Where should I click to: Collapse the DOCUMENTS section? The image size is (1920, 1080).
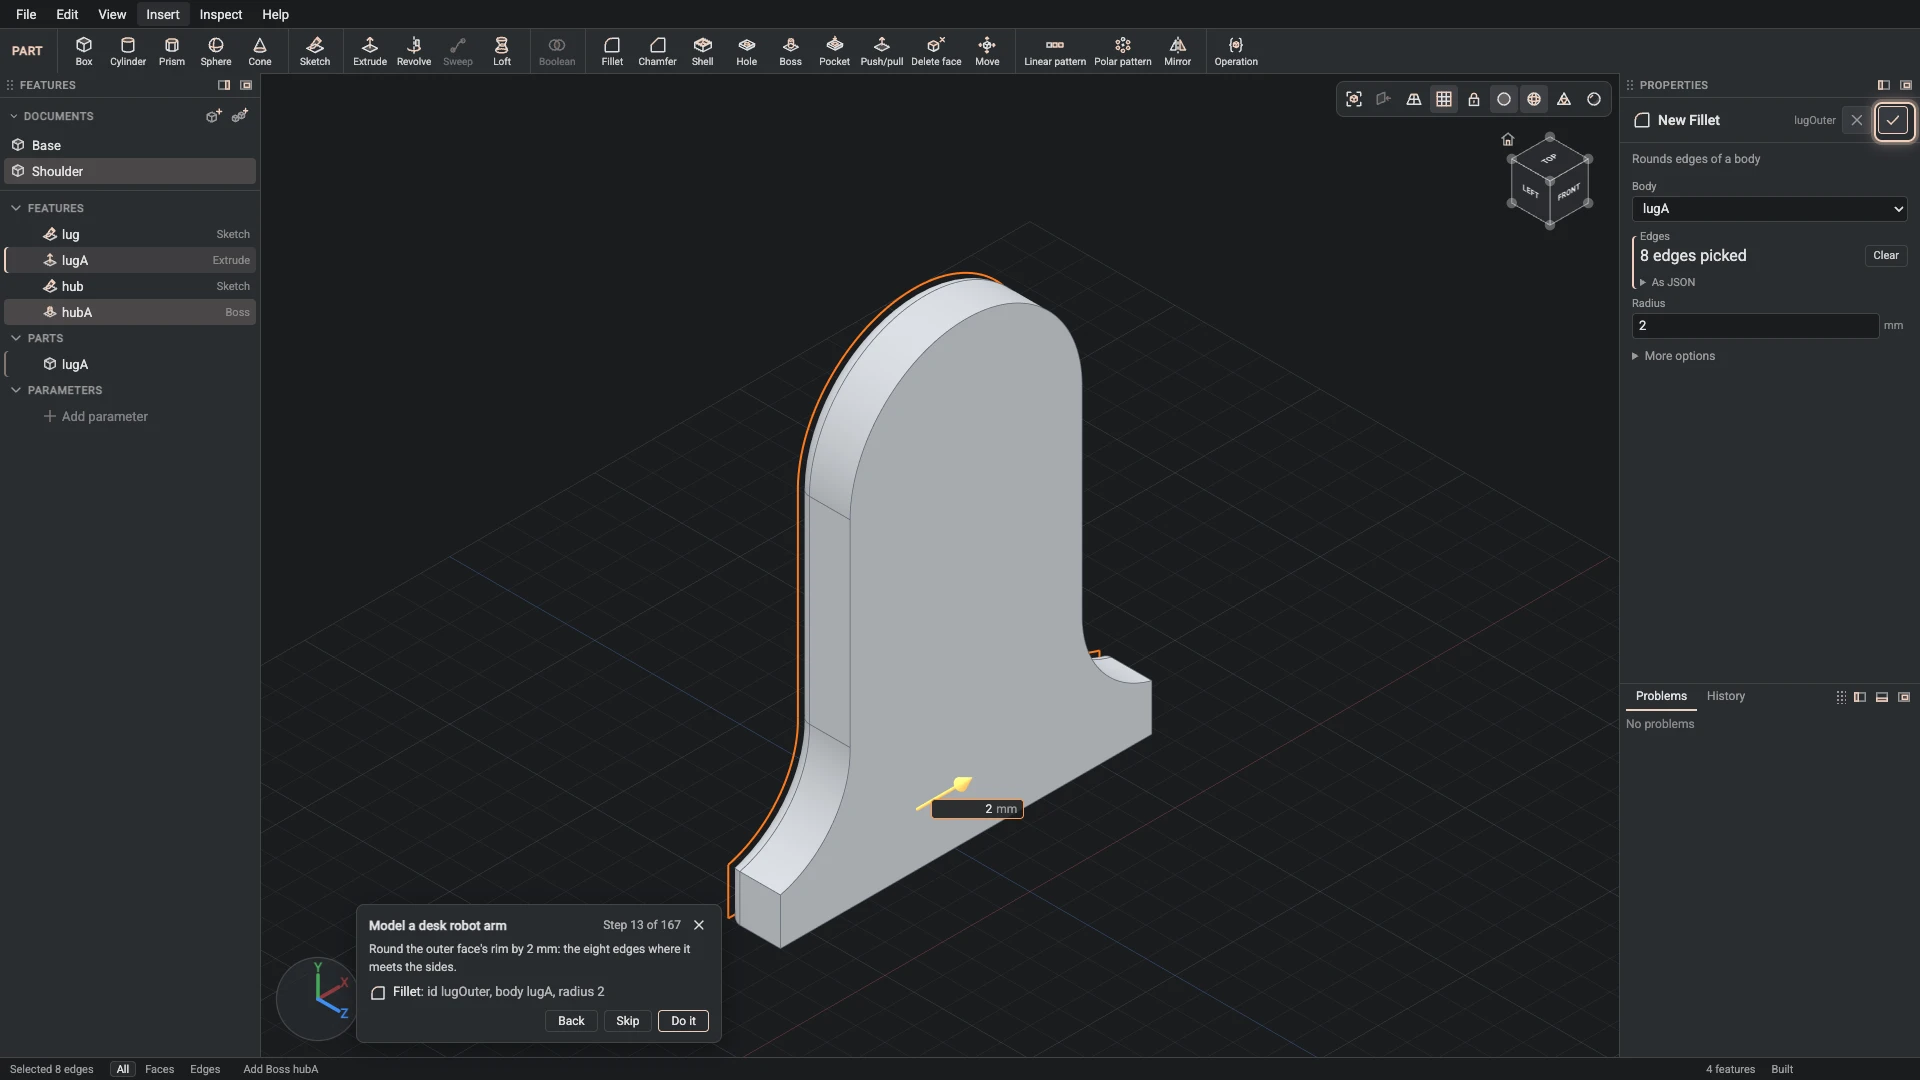click(x=14, y=116)
